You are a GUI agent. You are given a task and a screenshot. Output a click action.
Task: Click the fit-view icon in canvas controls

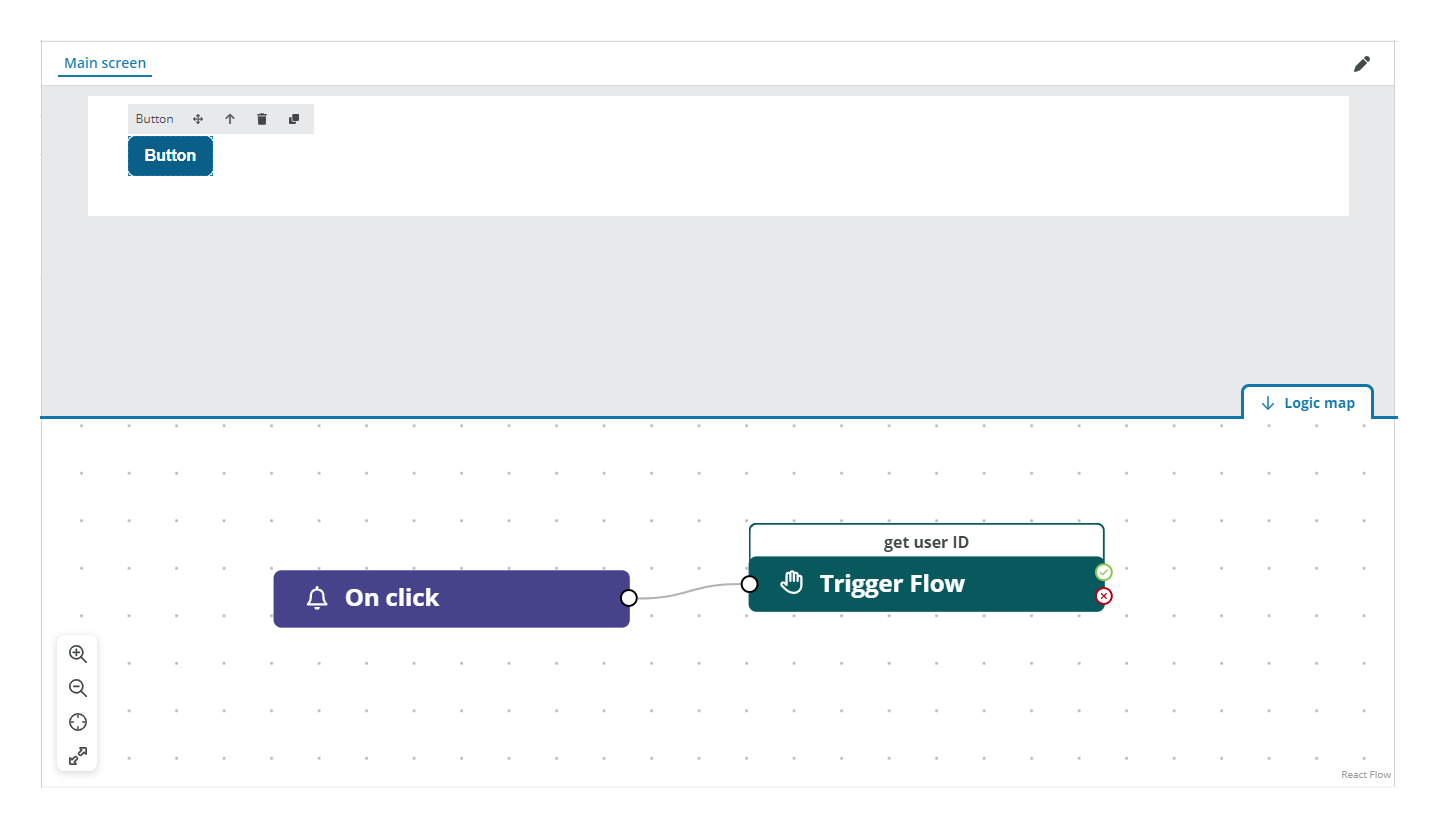click(77, 722)
